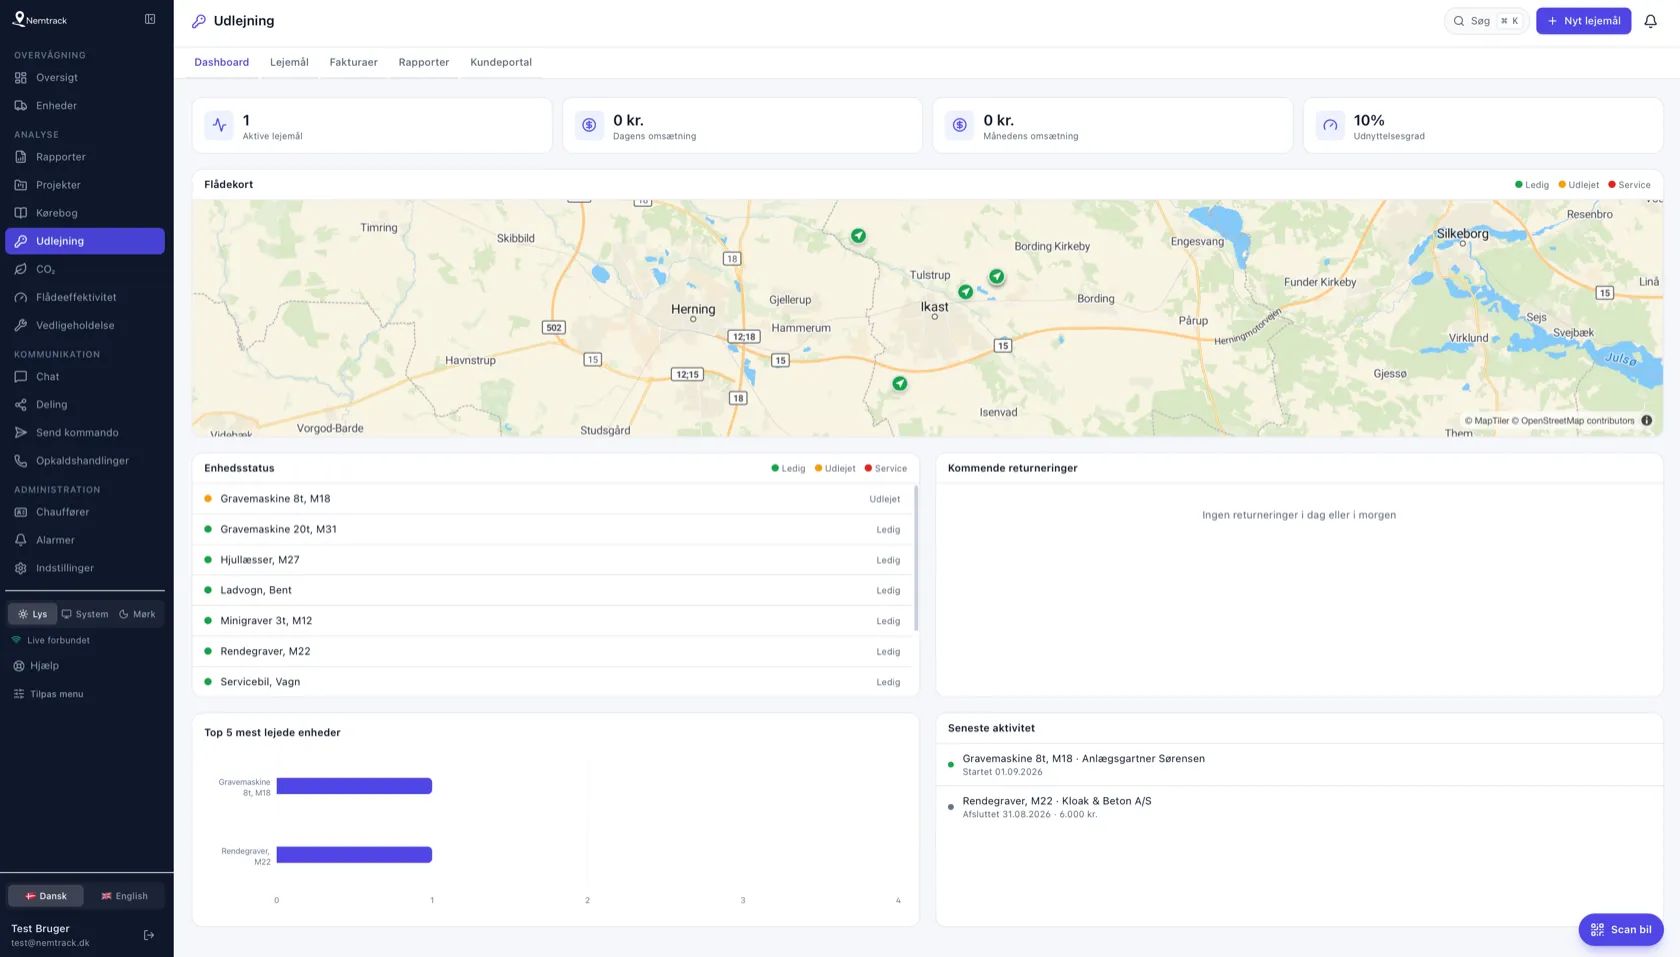This screenshot has width=1680, height=957.
Task: Select the Rendegraver, M22 status row
Action: 553,652
